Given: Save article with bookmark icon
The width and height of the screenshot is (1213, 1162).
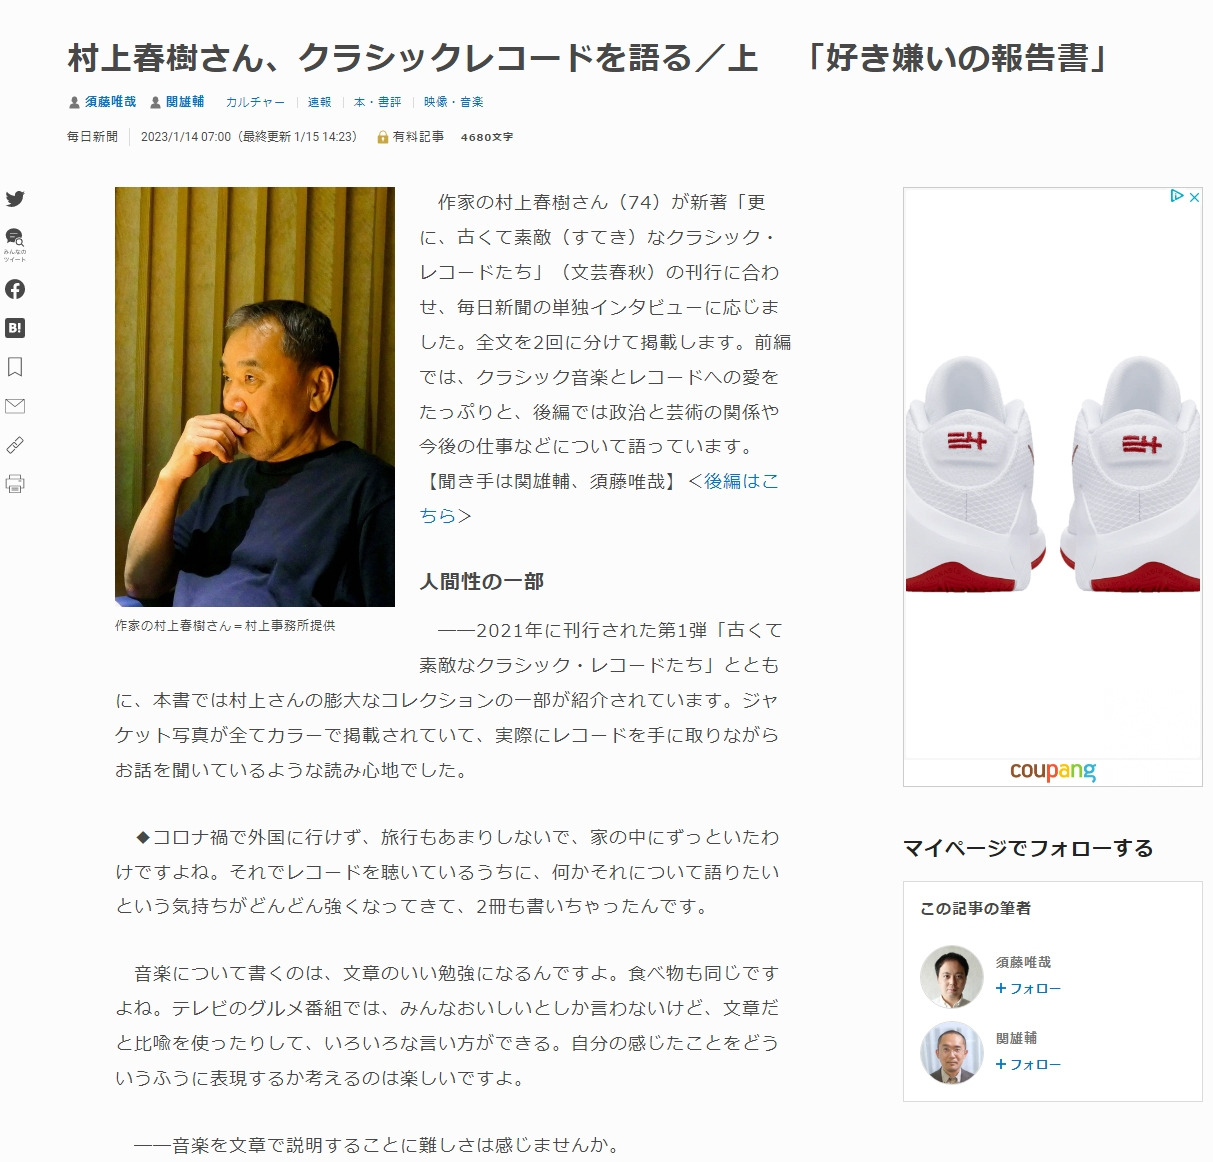Looking at the screenshot, I should pos(15,367).
